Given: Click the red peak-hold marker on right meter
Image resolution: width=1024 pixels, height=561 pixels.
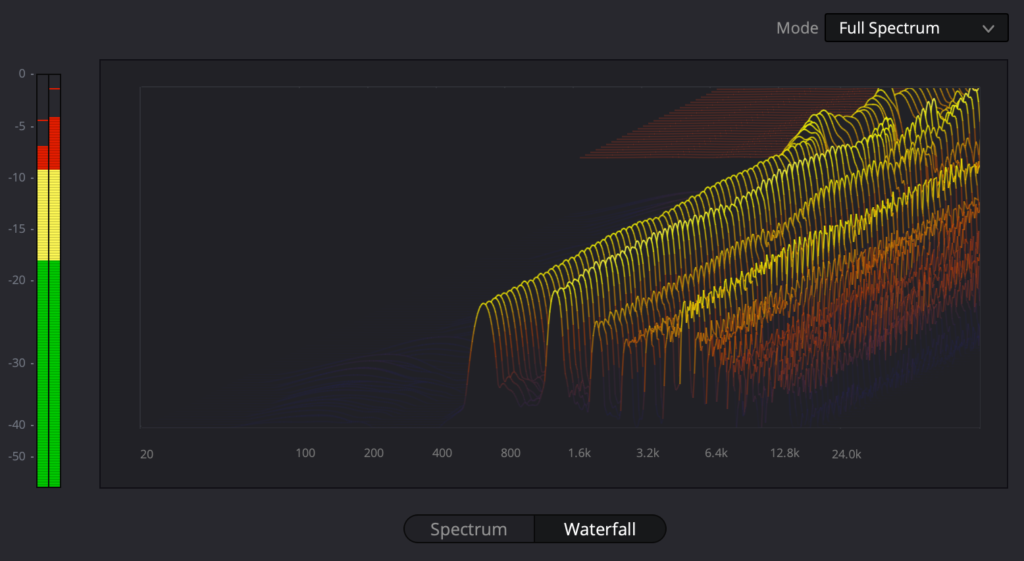Looking at the screenshot, I should (x=55, y=88).
